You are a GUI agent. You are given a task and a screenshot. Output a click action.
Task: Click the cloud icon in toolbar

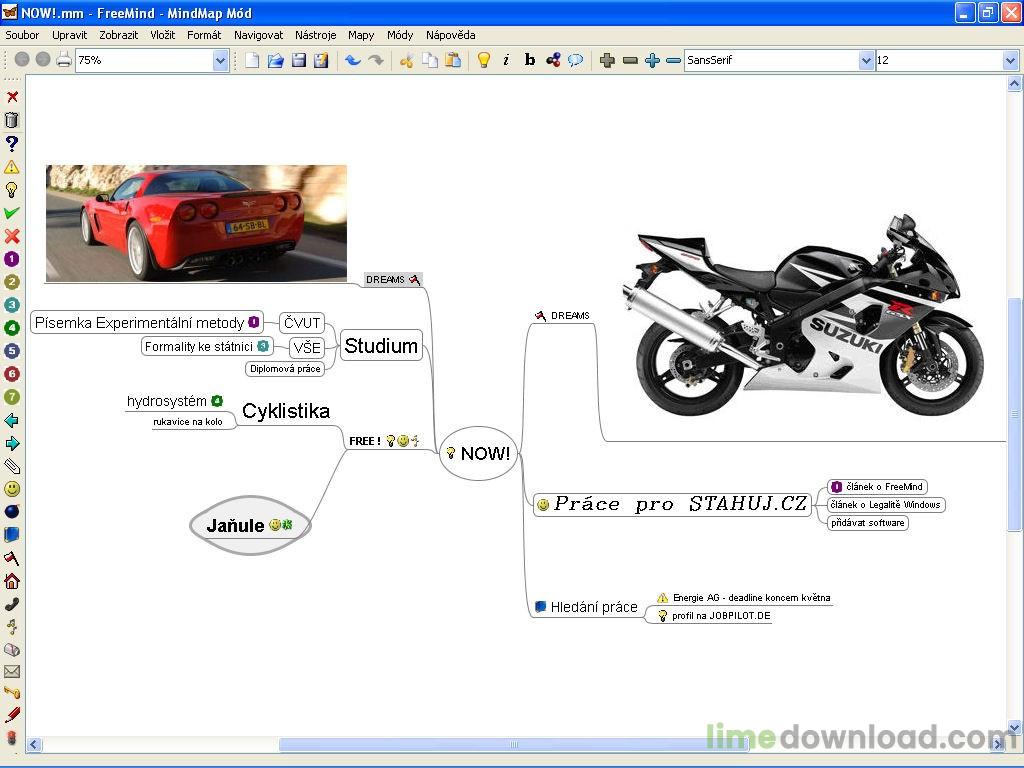pyautogui.click(x=575, y=61)
